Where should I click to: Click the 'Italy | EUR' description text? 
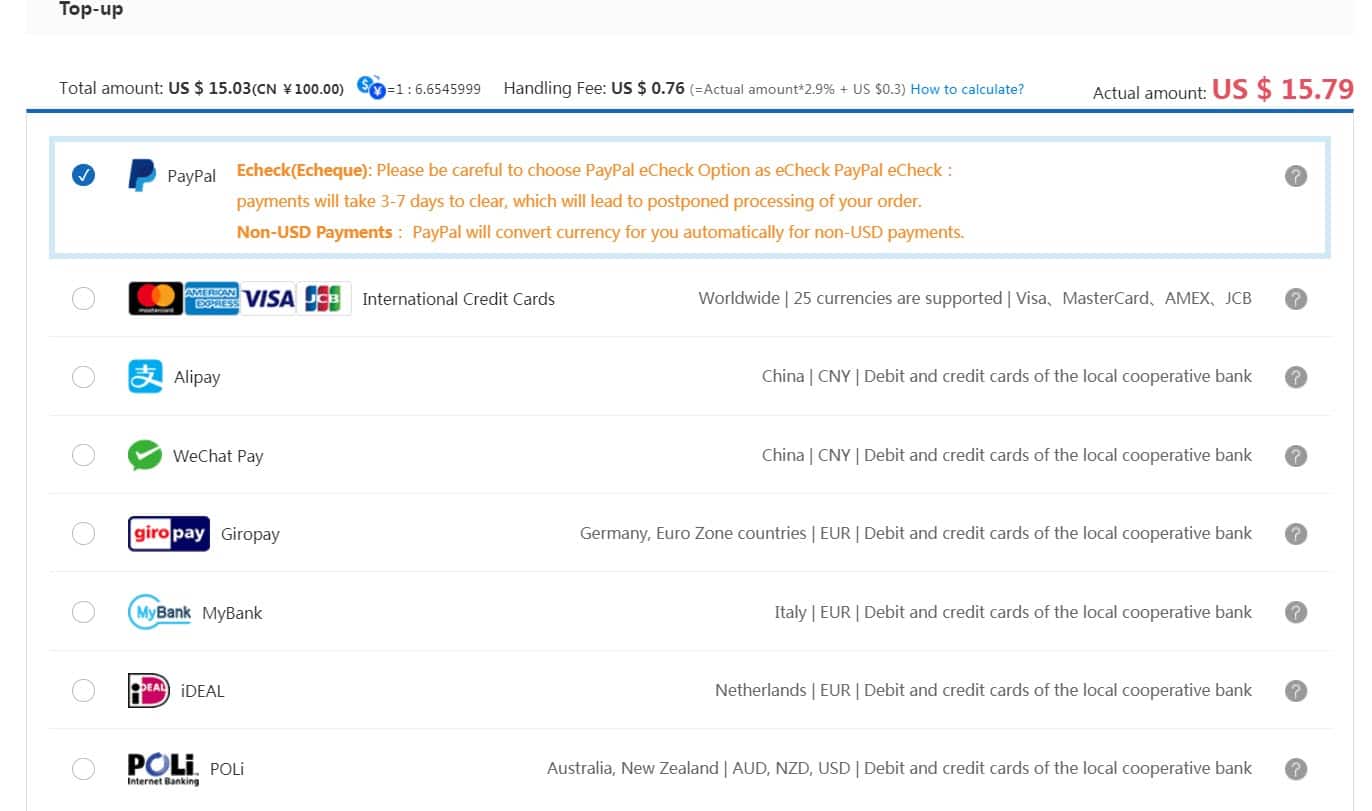813,612
